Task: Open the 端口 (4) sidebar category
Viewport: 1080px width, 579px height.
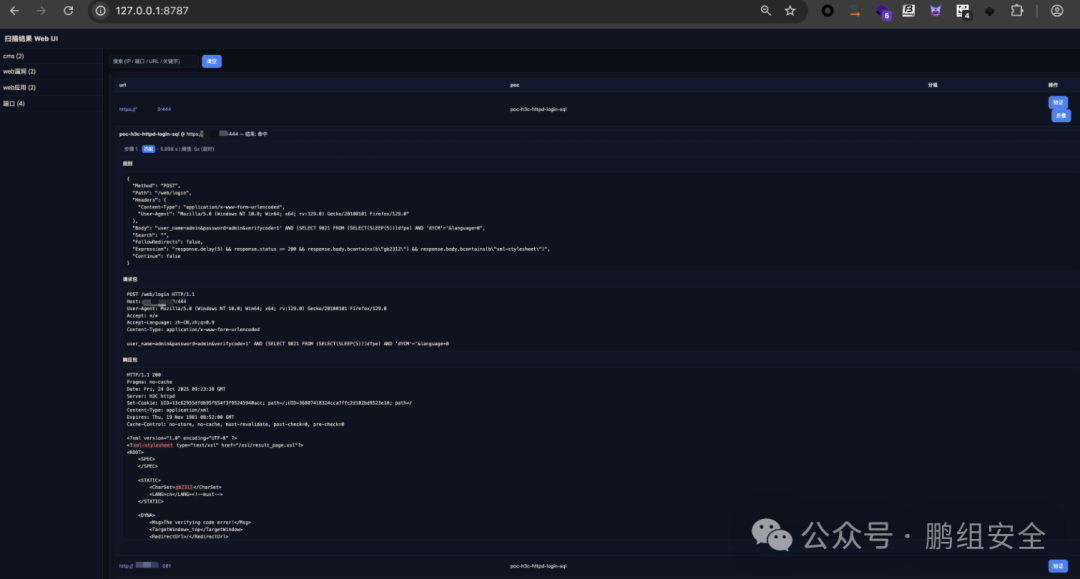Action: pyautogui.click(x=14, y=104)
